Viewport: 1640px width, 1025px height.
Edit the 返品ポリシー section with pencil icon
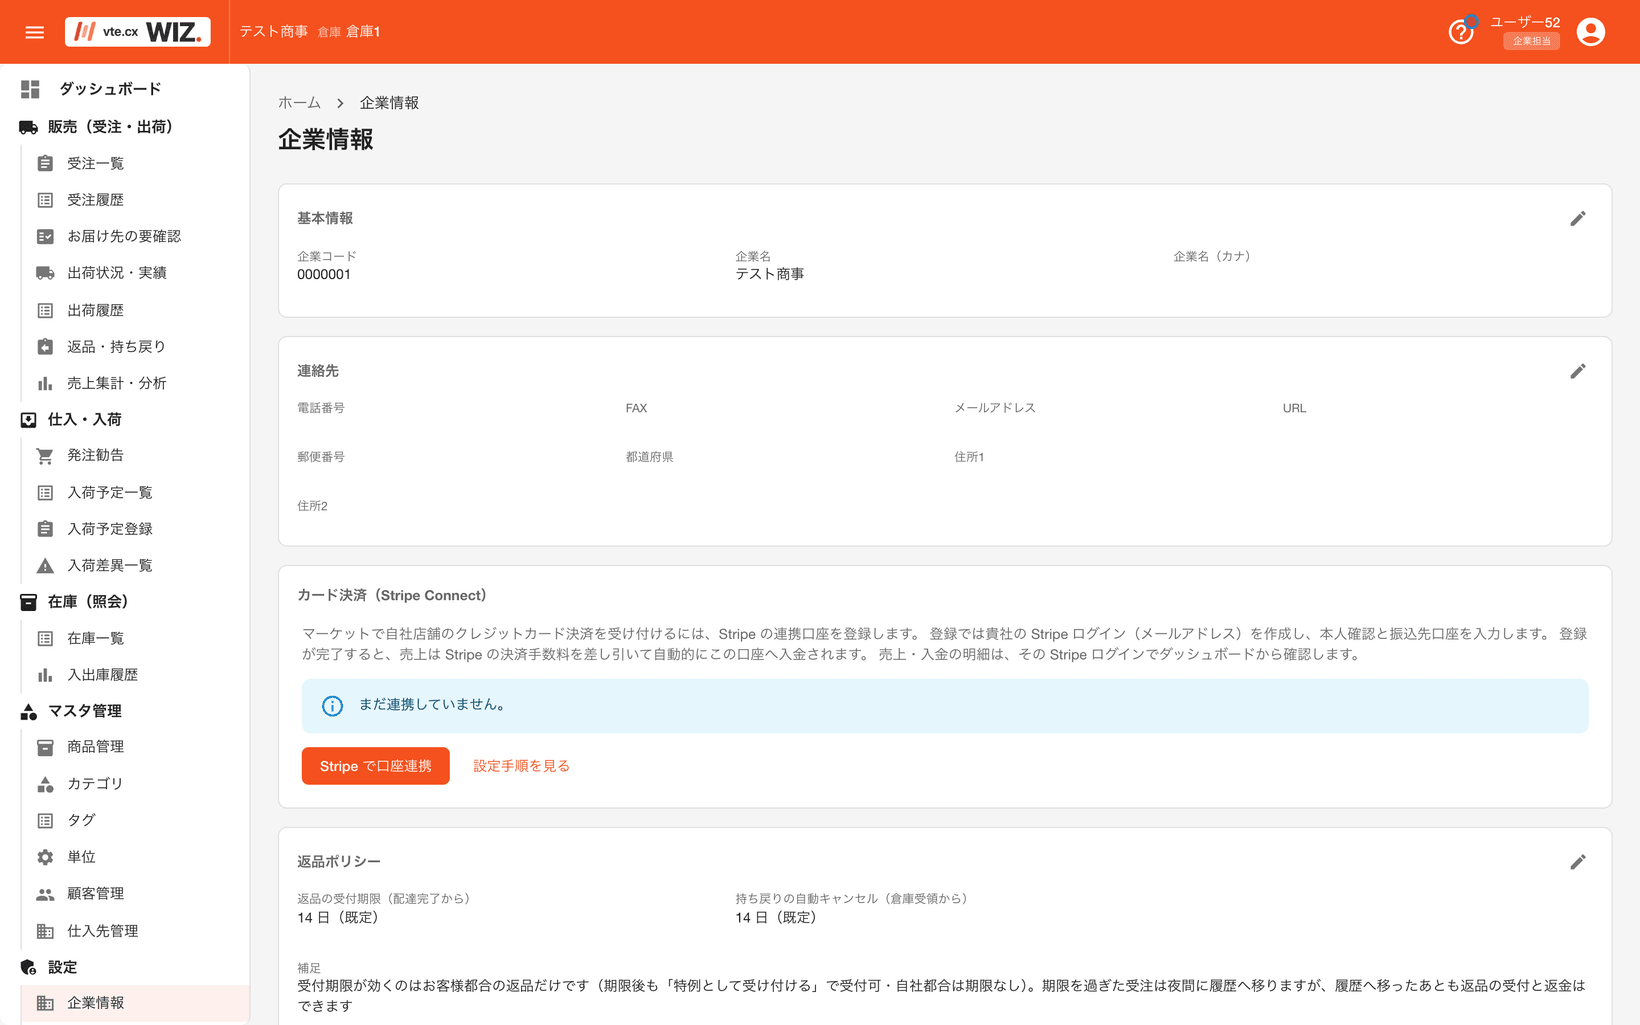(1577, 862)
